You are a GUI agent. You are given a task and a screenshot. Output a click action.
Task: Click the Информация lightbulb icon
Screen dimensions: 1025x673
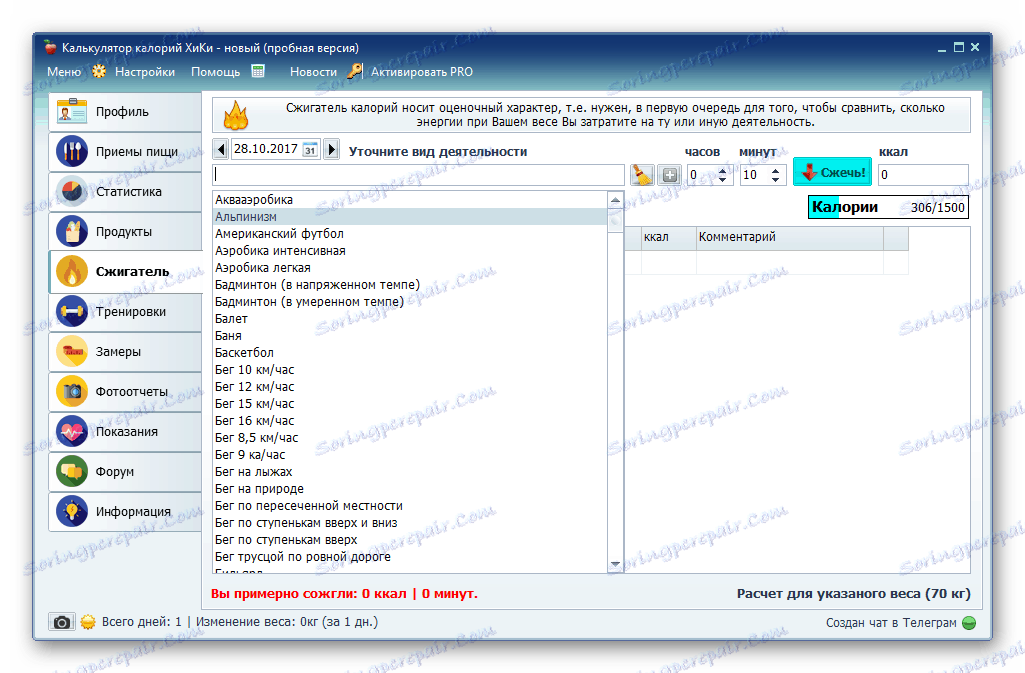tap(72, 512)
